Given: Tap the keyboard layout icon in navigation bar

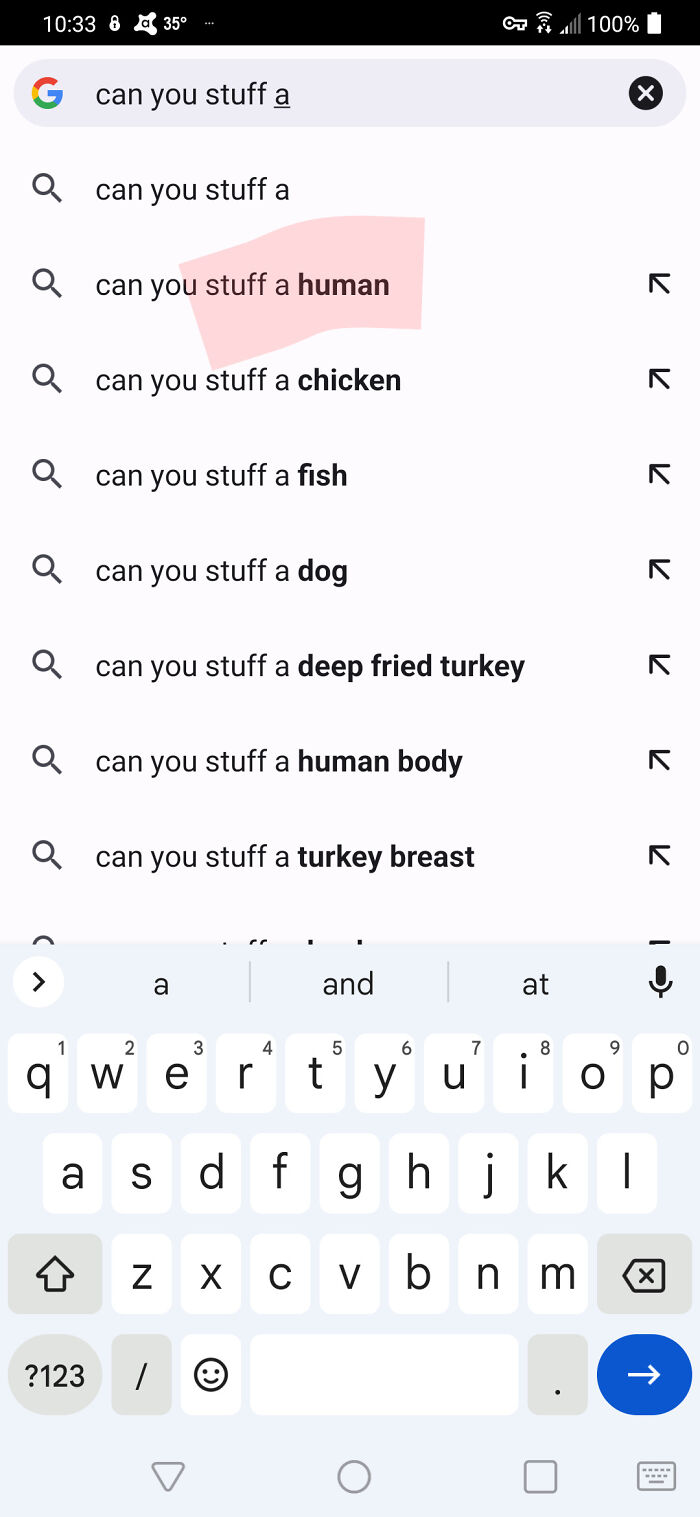Looking at the screenshot, I should [x=656, y=1475].
